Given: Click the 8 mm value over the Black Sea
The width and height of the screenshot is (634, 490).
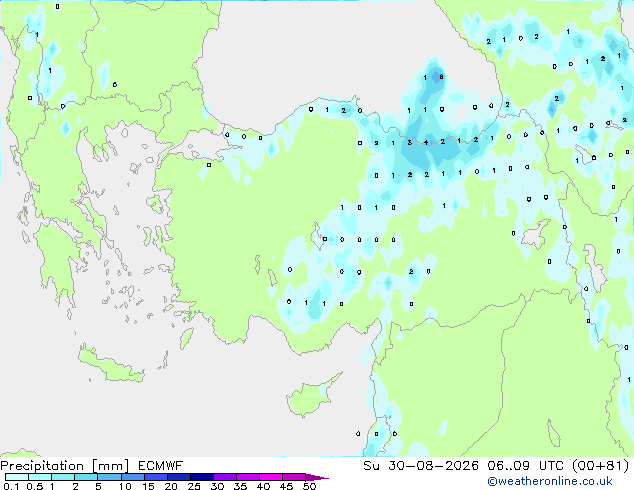Looking at the screenshot, I should (x=441, y=76).
